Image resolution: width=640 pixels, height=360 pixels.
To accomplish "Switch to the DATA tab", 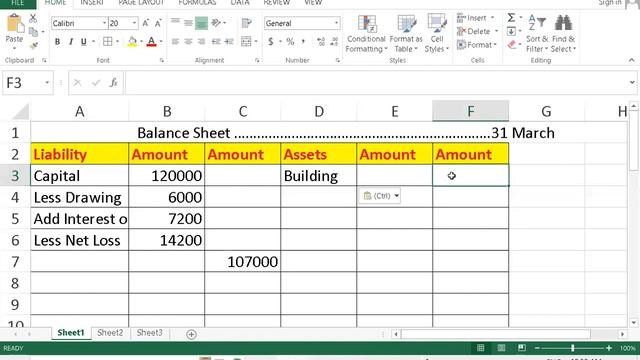I will pos(240,3).
